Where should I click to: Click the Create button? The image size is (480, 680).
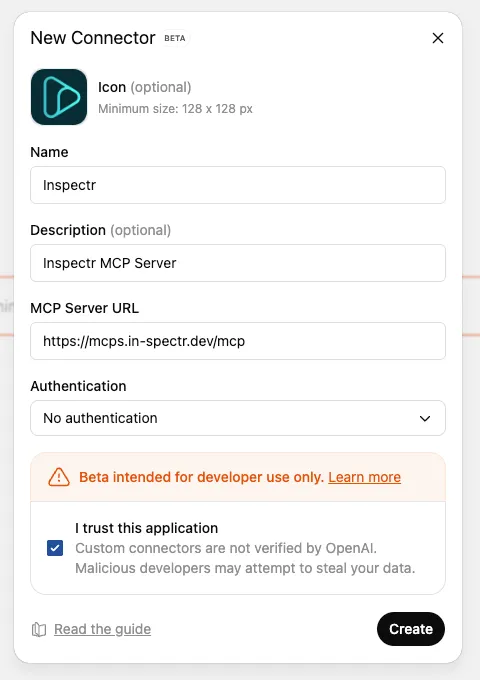point(411,629)
